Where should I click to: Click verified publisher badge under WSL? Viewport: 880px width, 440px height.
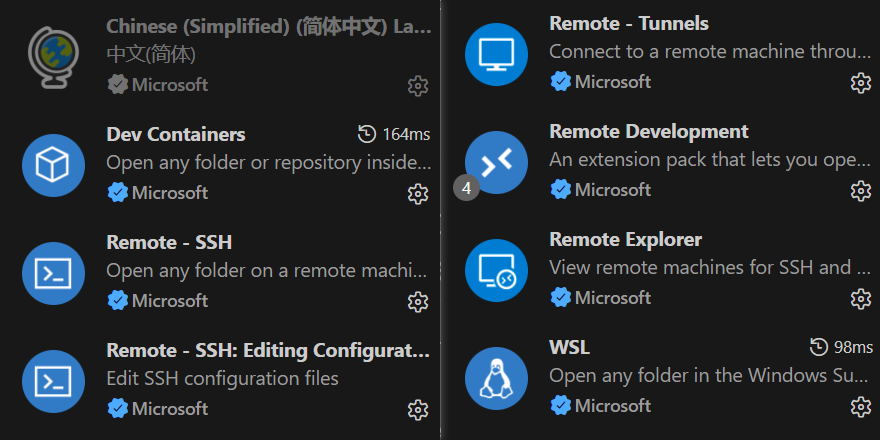[561, 405]
